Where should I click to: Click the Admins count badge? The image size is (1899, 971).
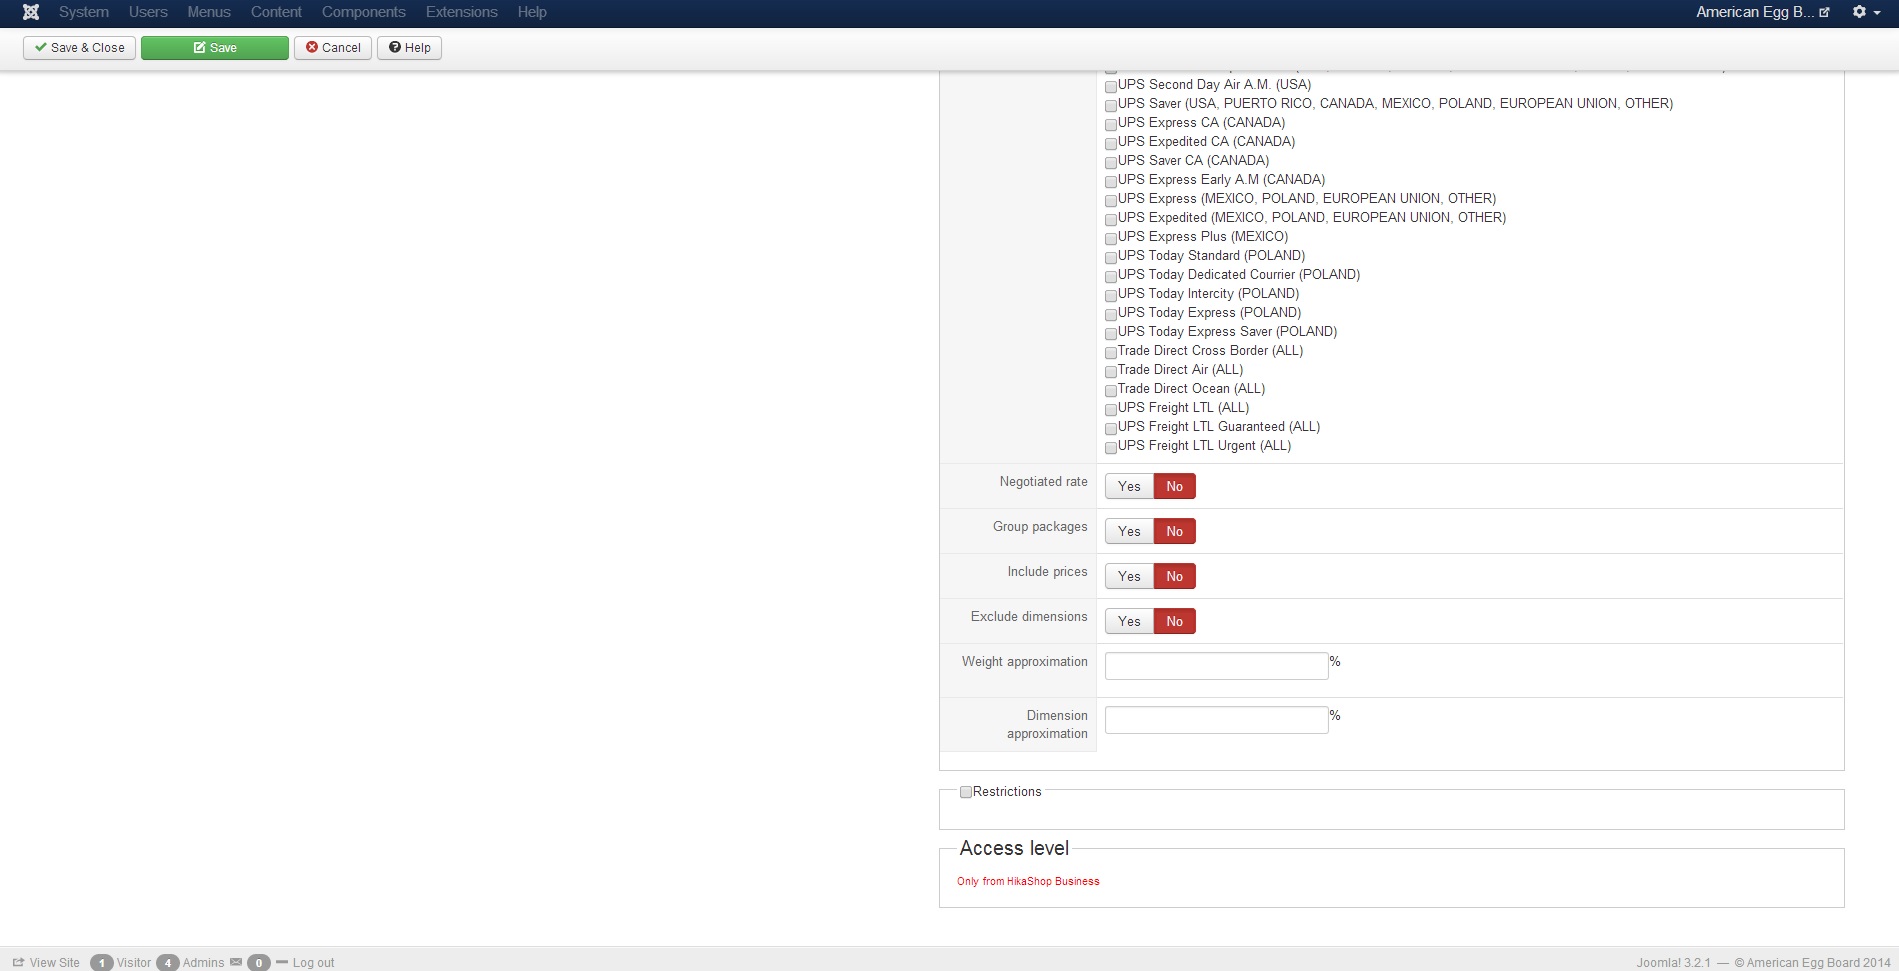pos(168,963)
